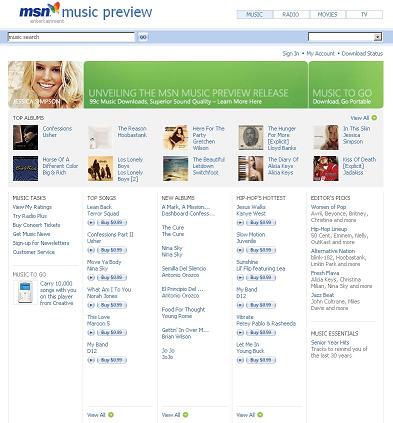Image resolution: width=393 pixels, height=423 pixels.
Task: Open the Sign In link
Action: point(291,53)
